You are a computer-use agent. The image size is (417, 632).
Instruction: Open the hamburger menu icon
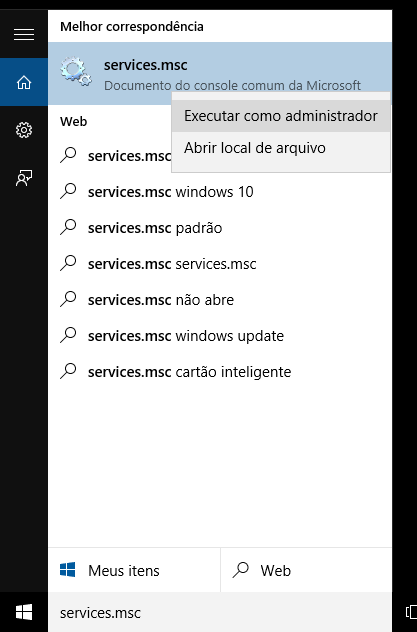coord(24,34)
